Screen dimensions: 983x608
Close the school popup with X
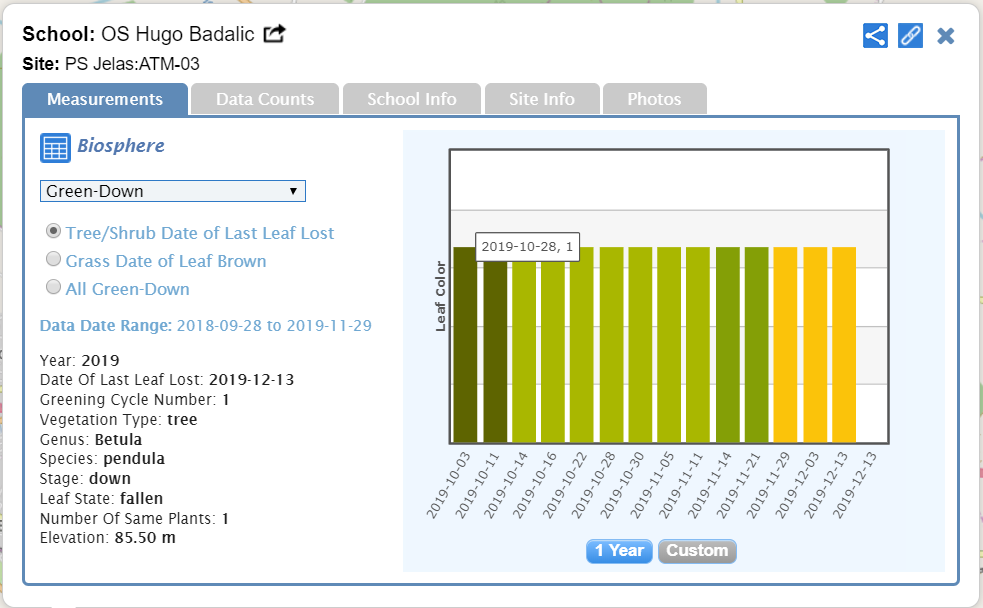coord(946,36)
